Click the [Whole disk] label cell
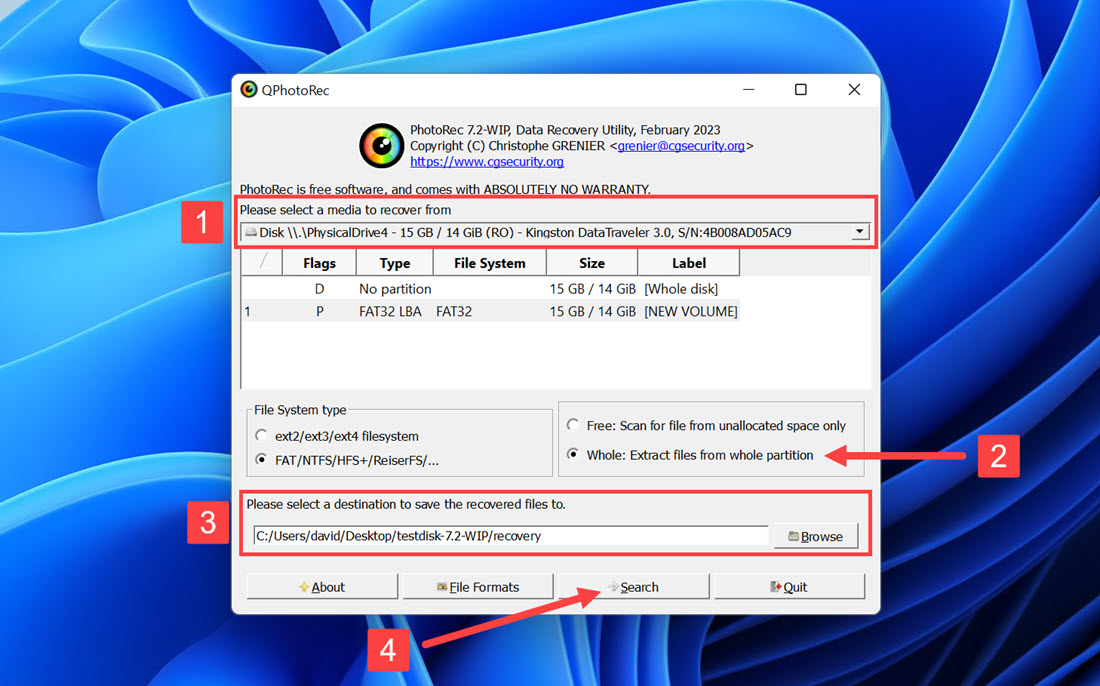This screenshot has width=1100, height=686. 681,289
